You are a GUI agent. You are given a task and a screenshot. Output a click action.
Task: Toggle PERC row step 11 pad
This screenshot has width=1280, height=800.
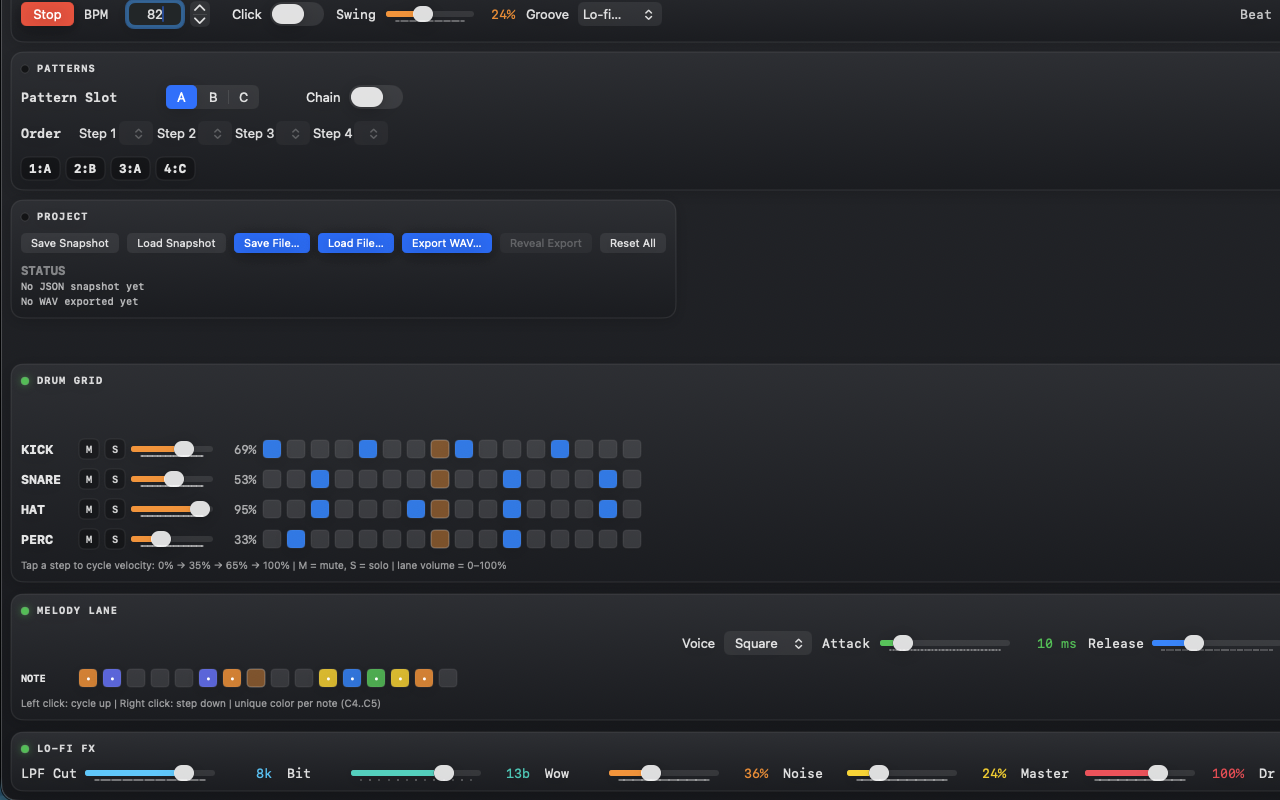click(x=512, y=539)
